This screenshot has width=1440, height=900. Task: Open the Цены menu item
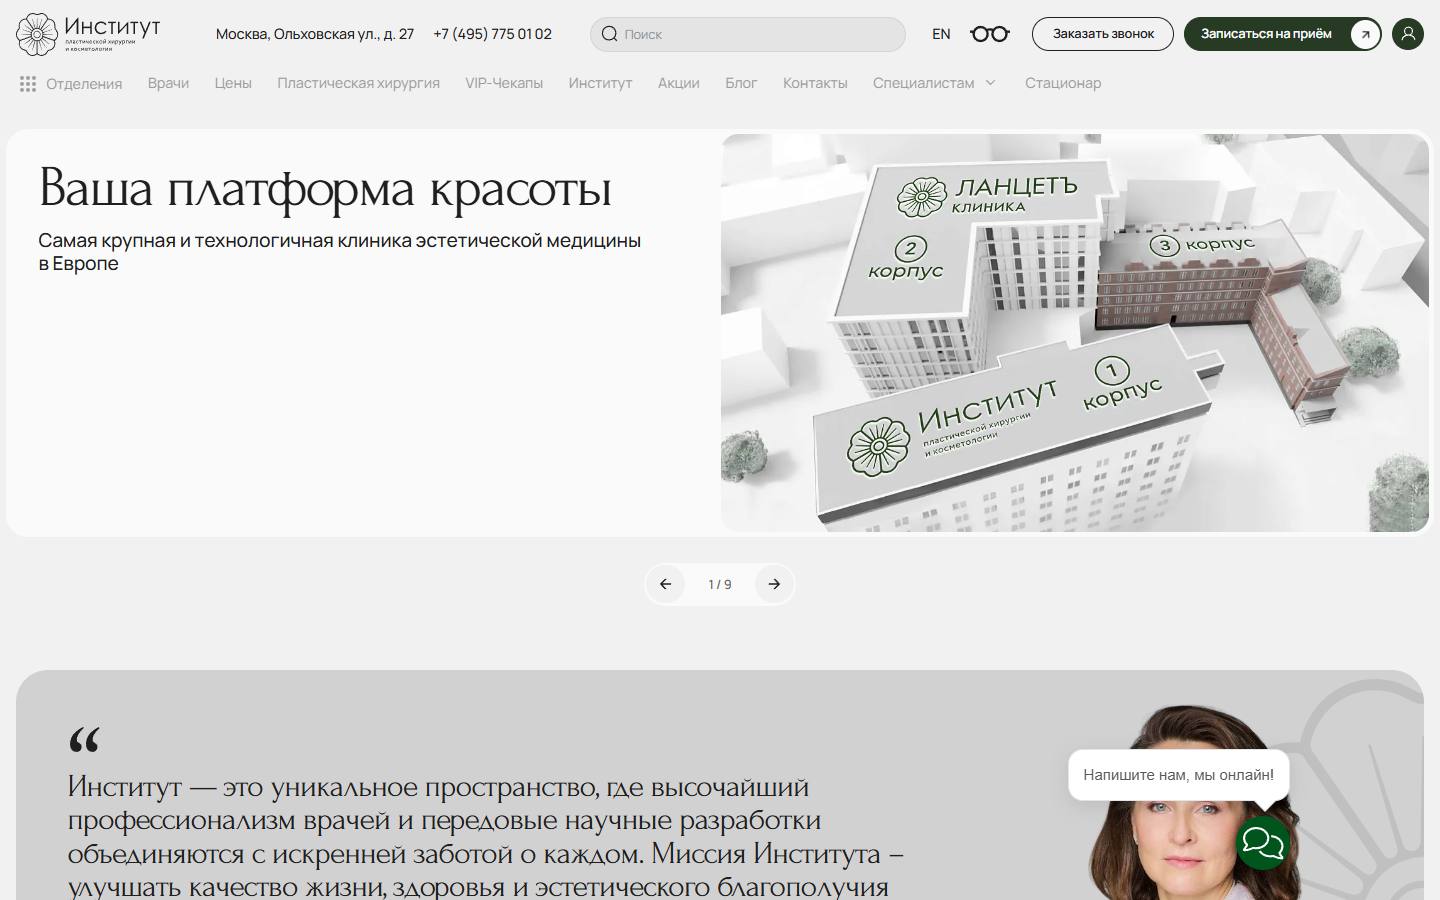(x=233, y=83)
